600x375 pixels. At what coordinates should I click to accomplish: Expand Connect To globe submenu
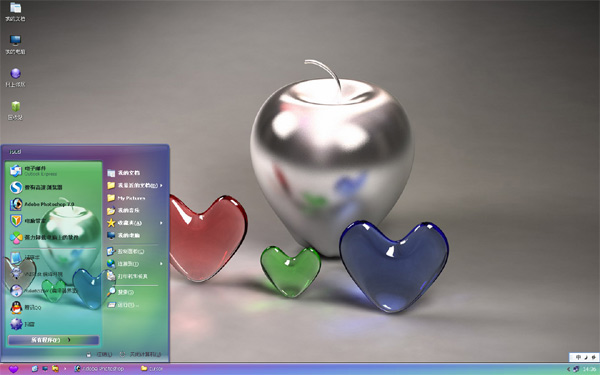click(x=135, y=264)
